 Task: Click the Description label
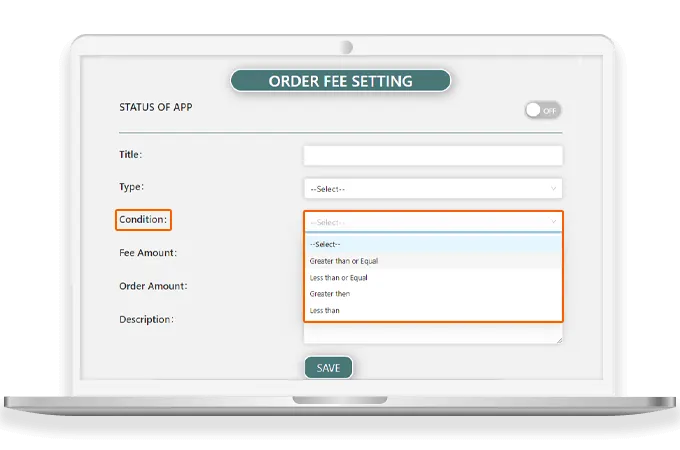(146, 319)
